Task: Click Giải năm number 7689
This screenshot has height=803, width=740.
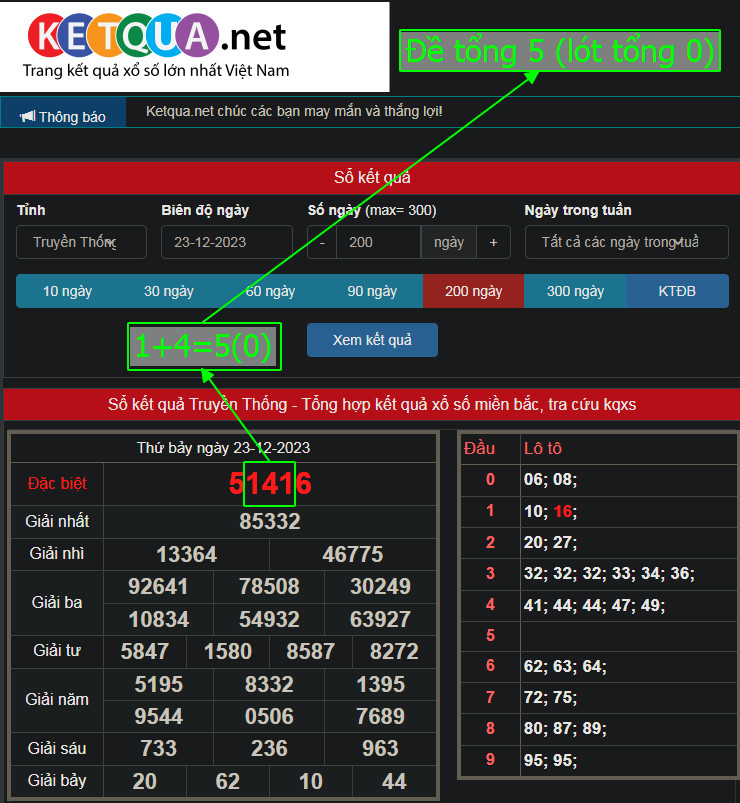Action: click(x=380, y=716)
